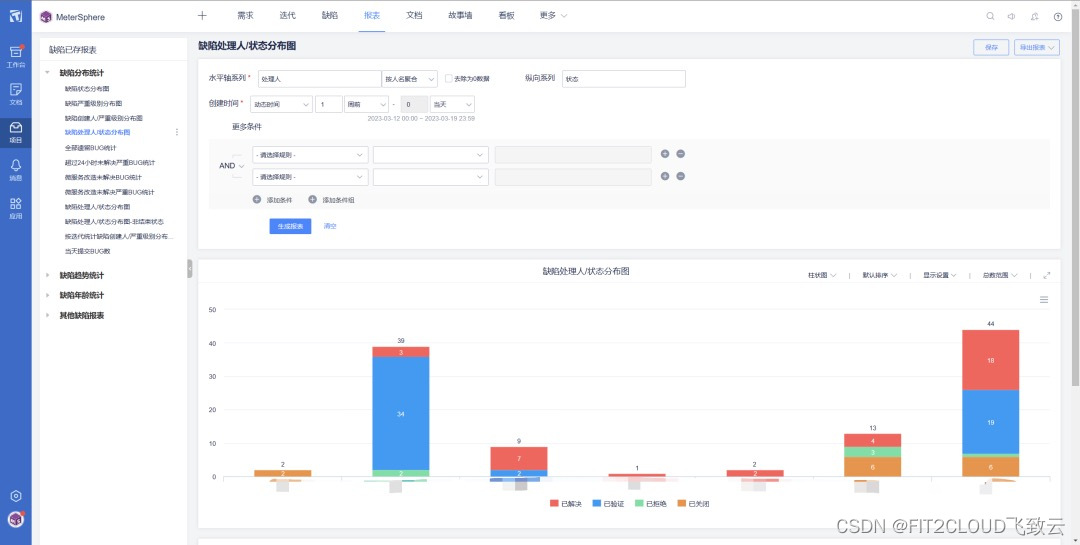Viewport: 1080px width, 545px height.
Task: Click the plus icon in top navigation
Action: coord(202,15)
